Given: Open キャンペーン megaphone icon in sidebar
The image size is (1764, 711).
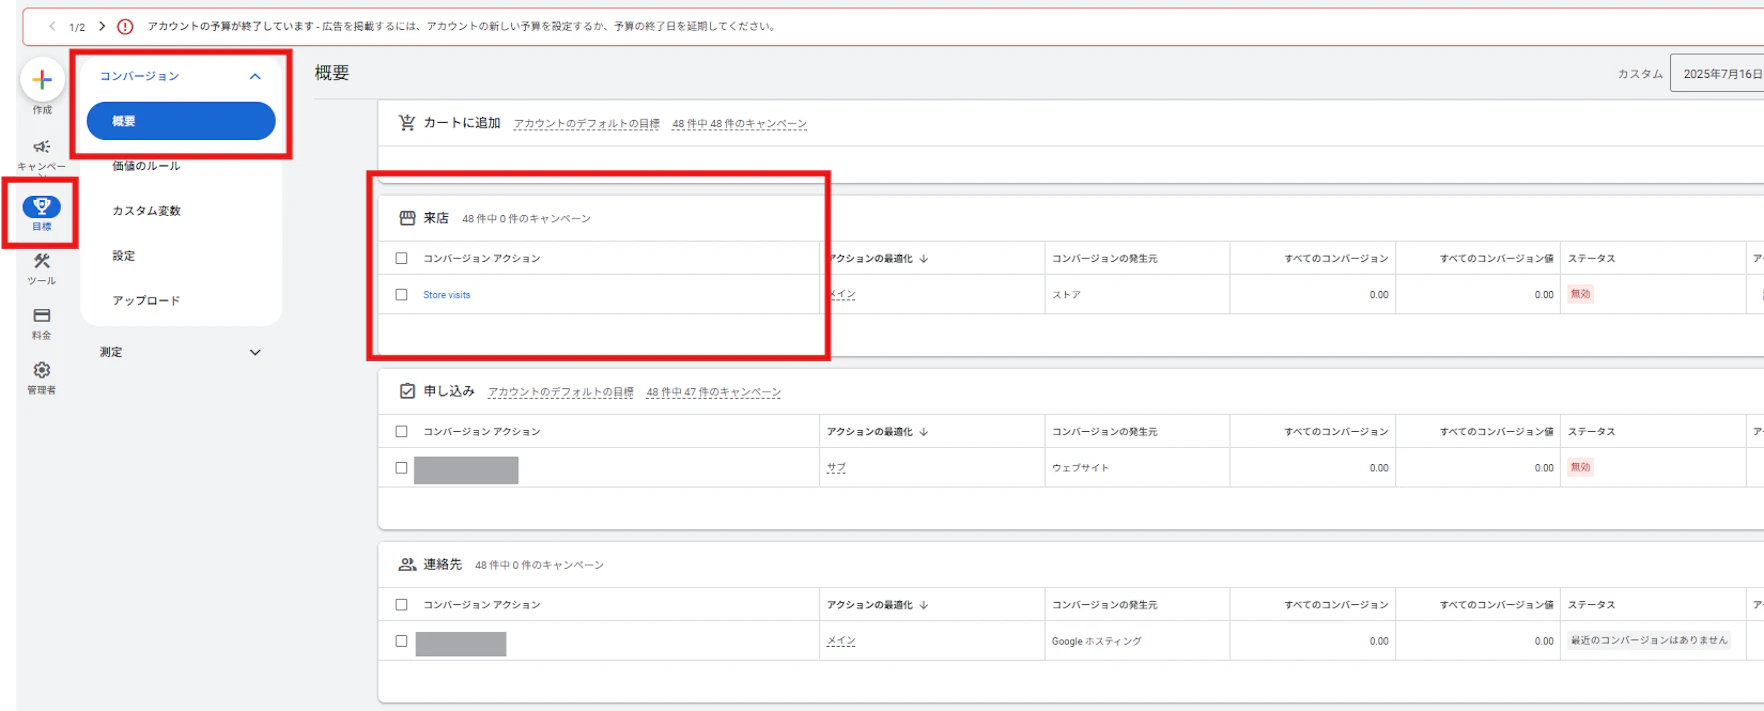Looking at the screenshot, I should click(x=42, y=147).
